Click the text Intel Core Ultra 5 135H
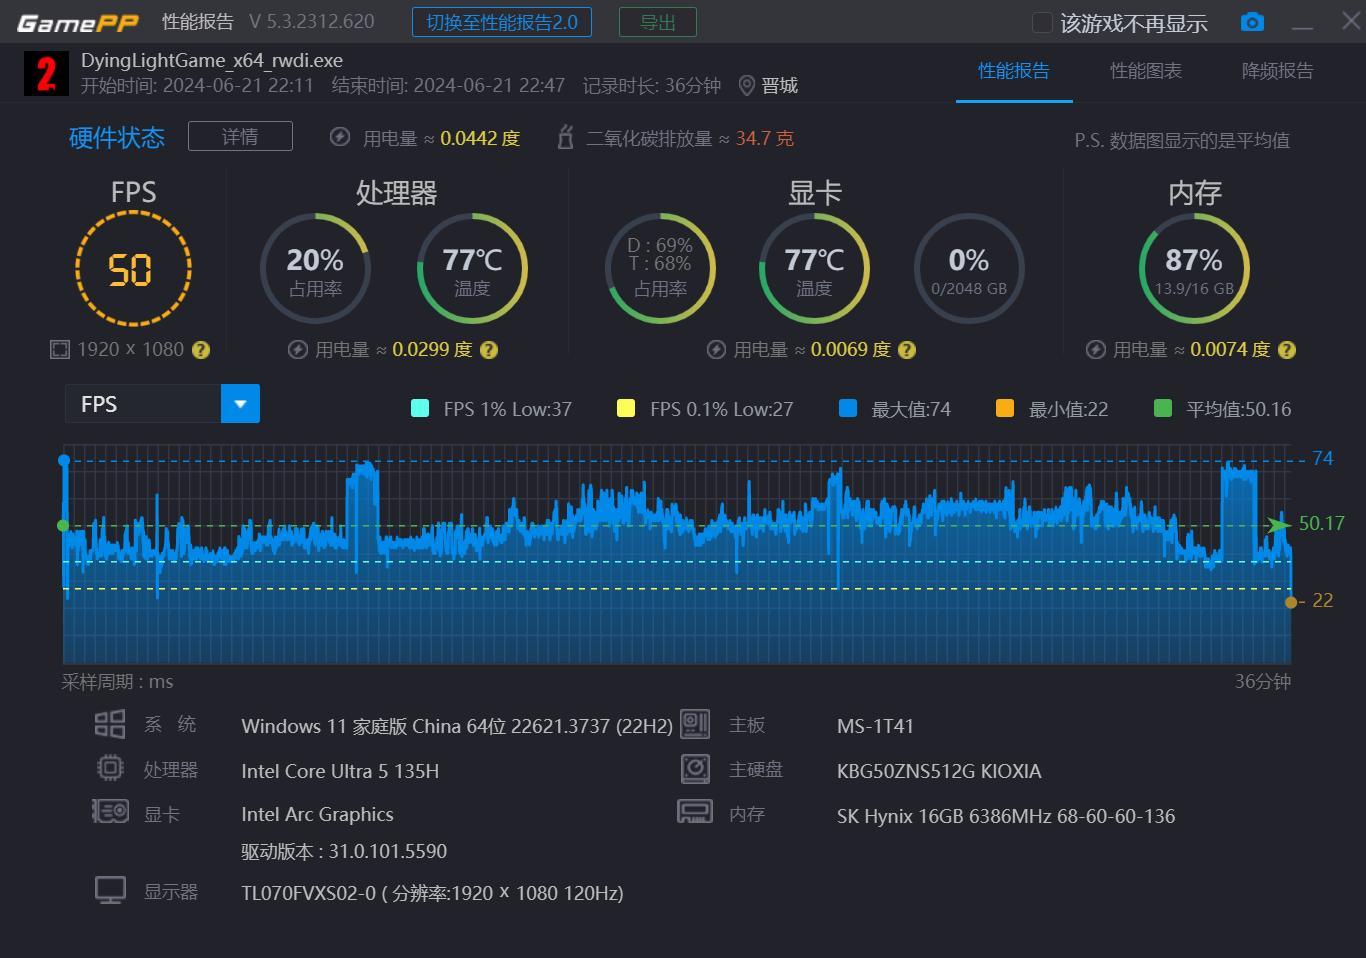 click(x=340, y=771)
